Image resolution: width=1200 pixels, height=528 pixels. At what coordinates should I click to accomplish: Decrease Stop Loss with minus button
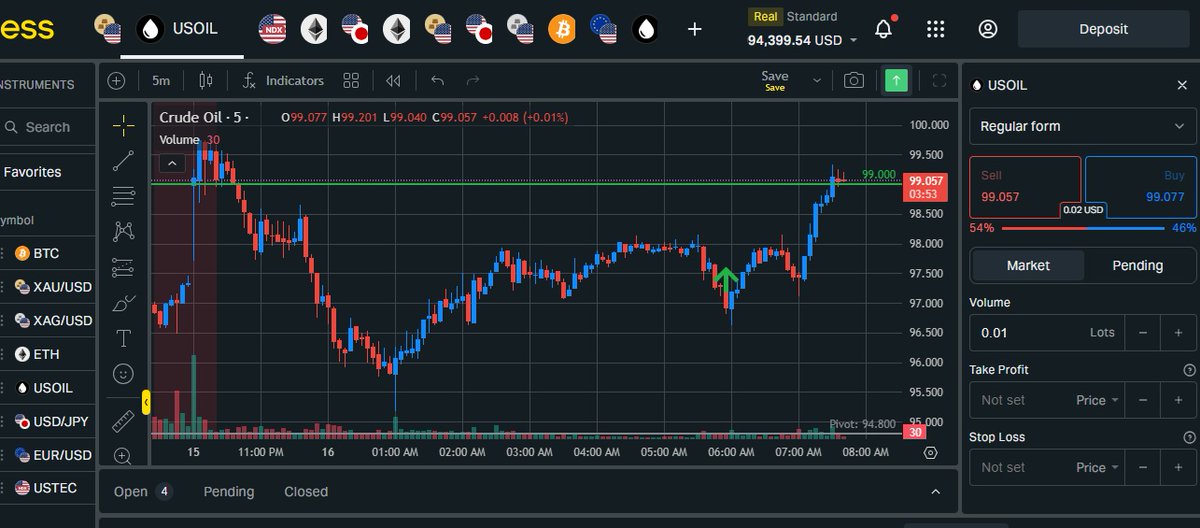[x=1143, y=467]
